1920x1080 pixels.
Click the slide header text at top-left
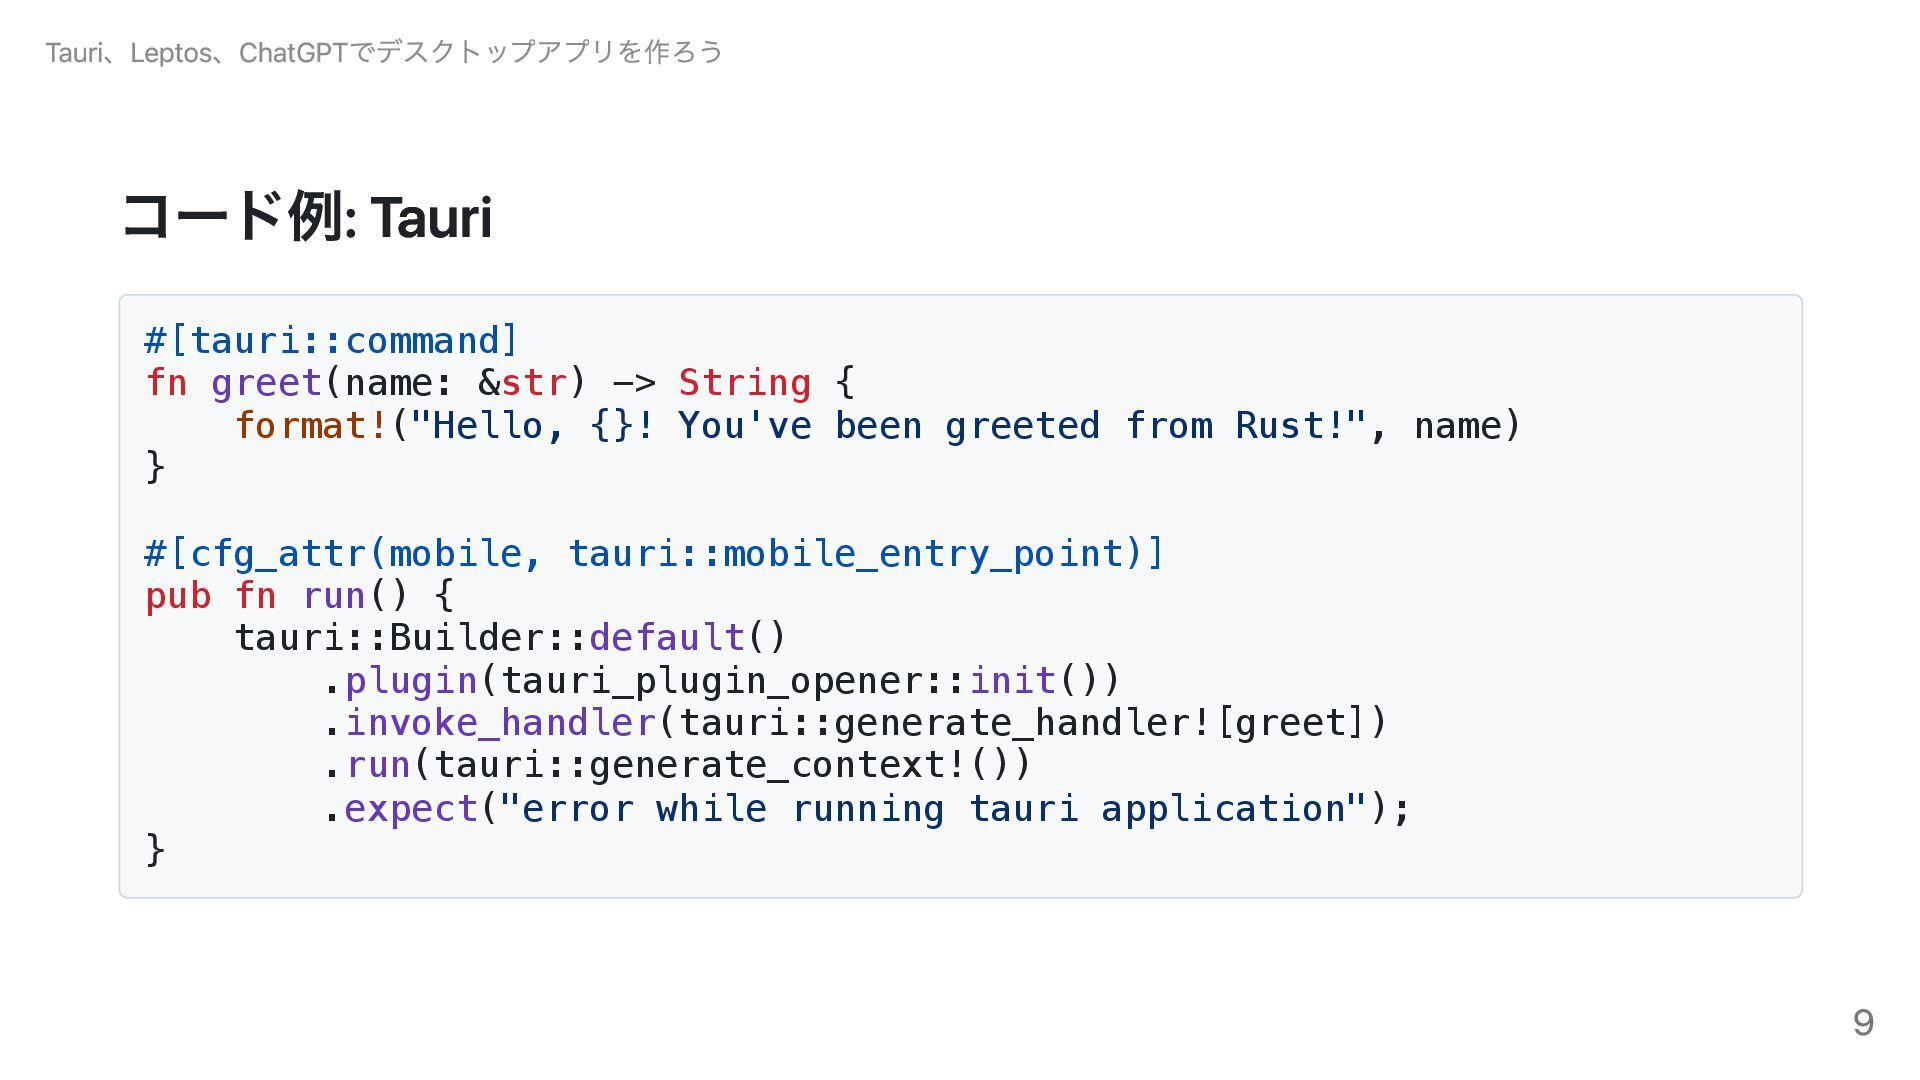pos(384,52)
